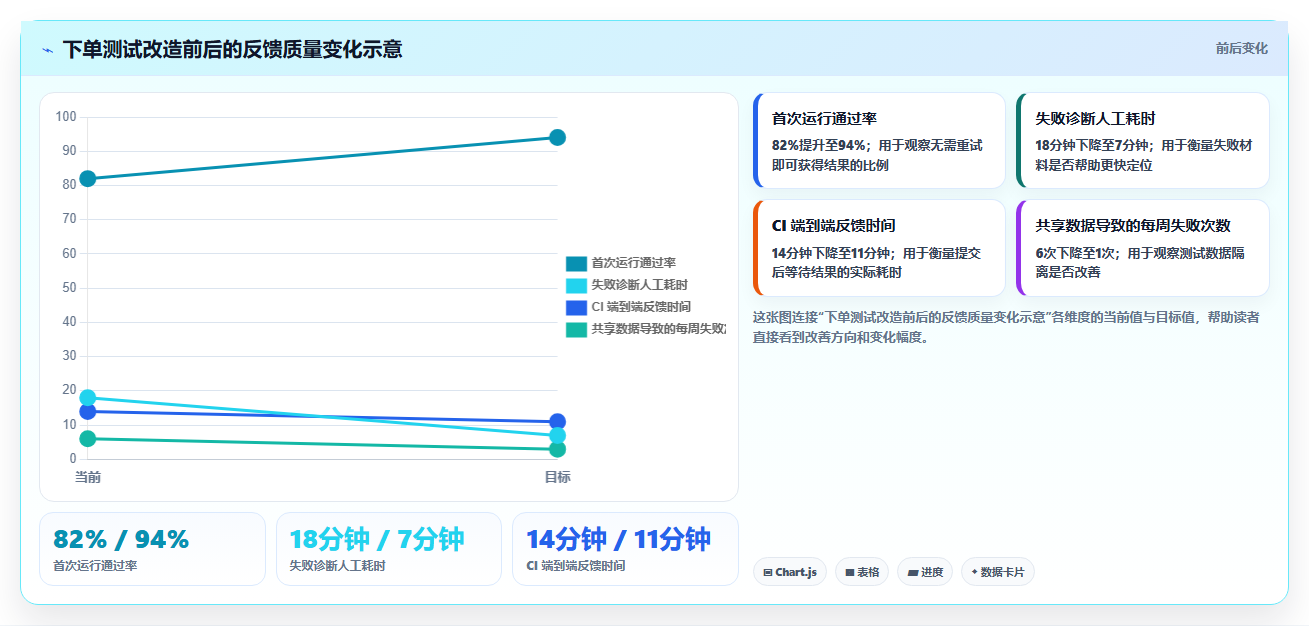Click the 82% / 94% stat tile
The height and width of the screenshot is (626, 1309).
click(x=152, y=549)
